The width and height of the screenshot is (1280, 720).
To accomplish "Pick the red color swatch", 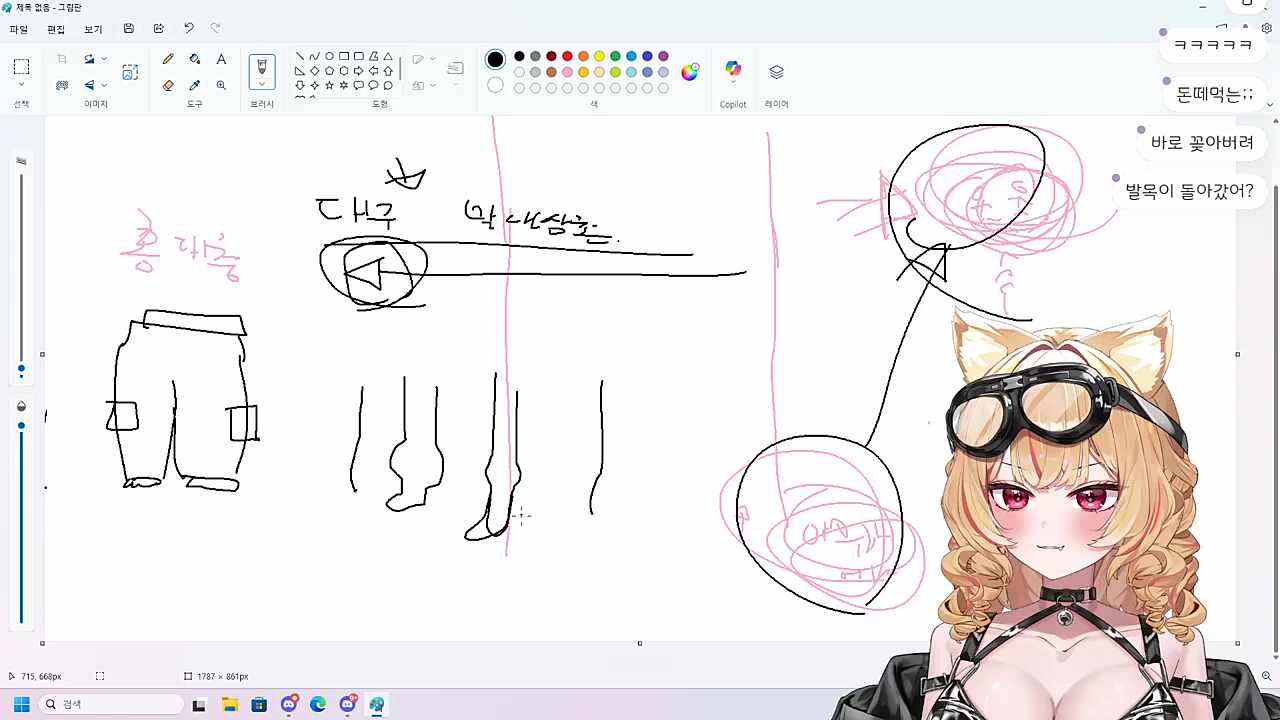I will tap(567, 56).
